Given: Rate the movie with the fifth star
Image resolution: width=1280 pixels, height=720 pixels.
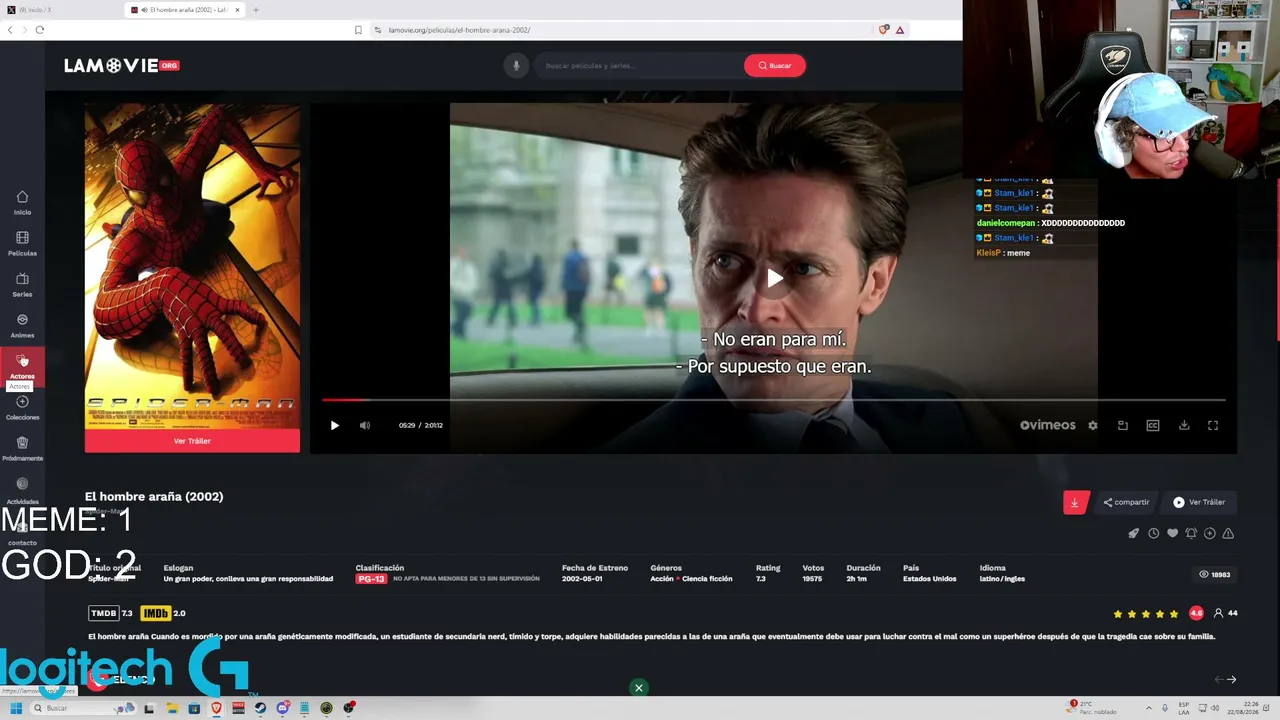Looking at the screenshot, I should pos(1174,614).
